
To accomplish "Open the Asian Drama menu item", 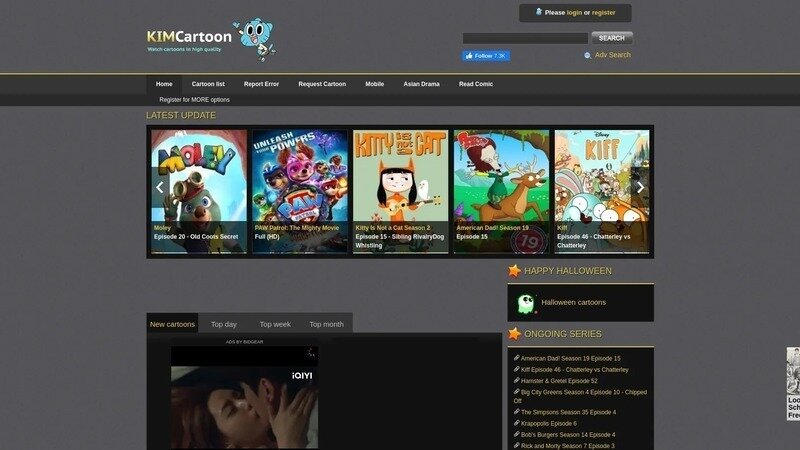I will 421,84.
